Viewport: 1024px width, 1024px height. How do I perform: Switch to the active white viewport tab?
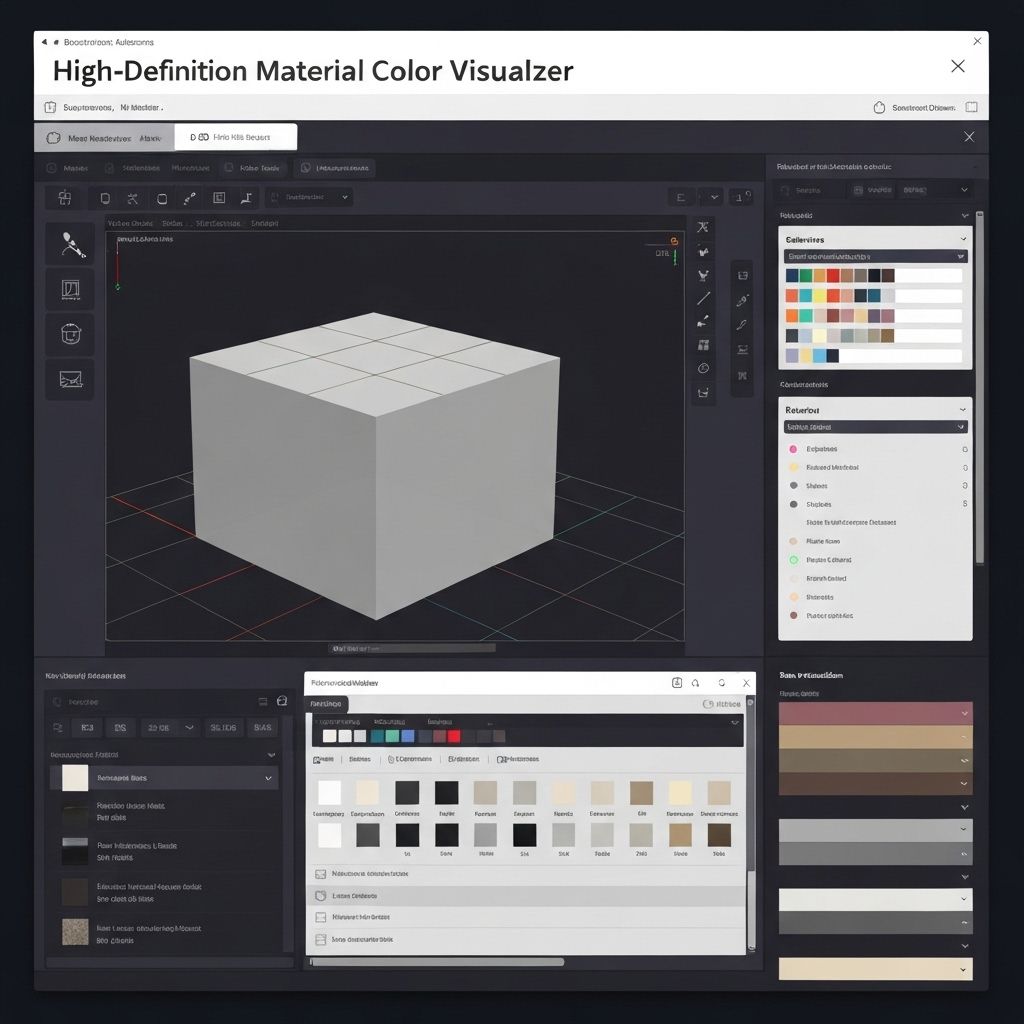pos(235,137)
